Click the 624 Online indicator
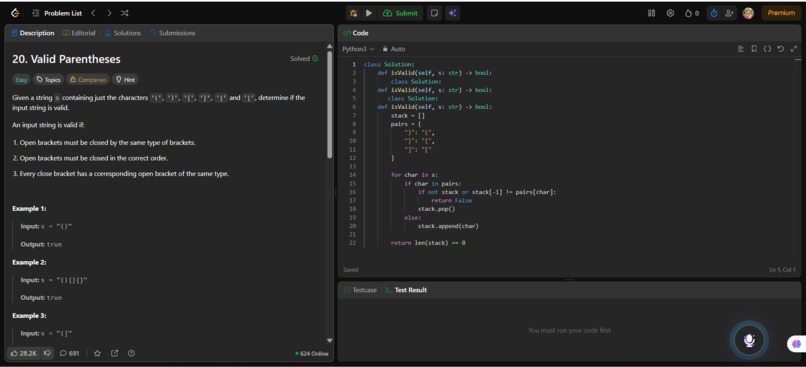Image resolution: width=806 pixels, height=367 pixels. click(x=312, y=354)
